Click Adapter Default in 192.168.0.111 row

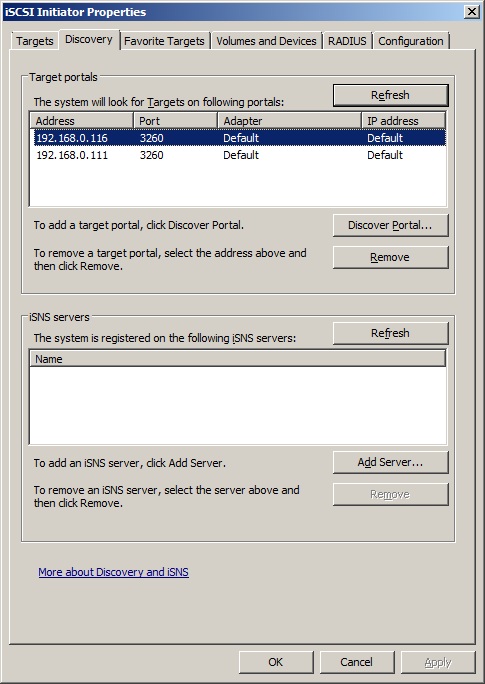click(241, 155)
